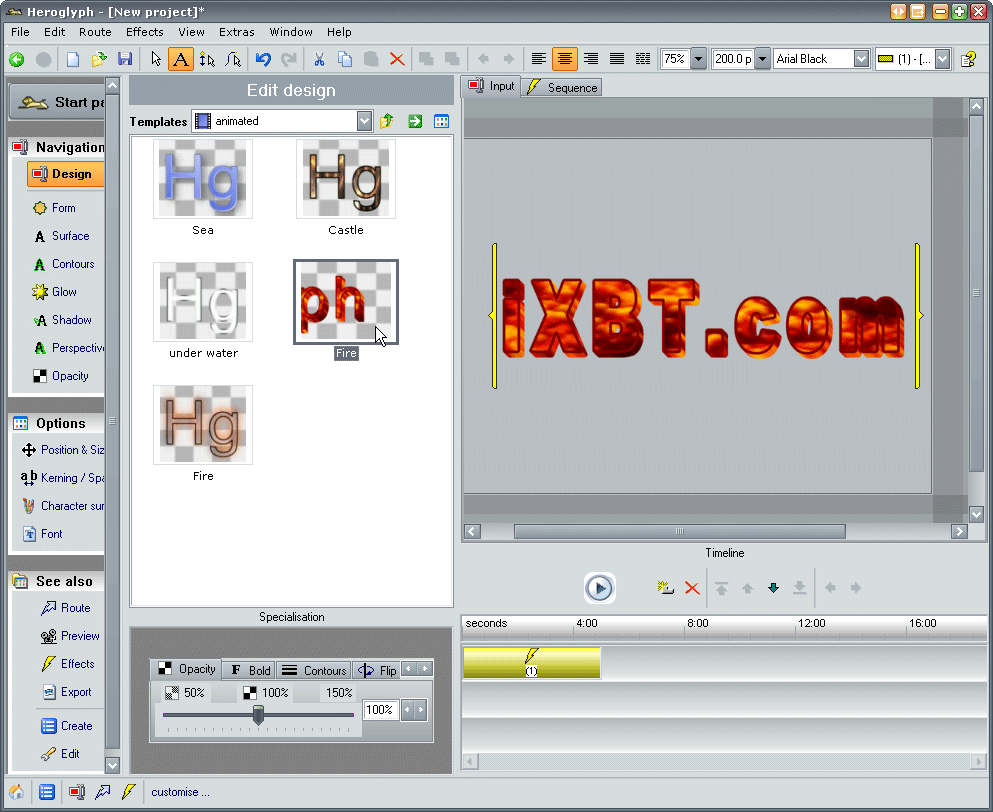Toggle justified text alignment
This screenshot has height=812, width=993.
(617, 59)
